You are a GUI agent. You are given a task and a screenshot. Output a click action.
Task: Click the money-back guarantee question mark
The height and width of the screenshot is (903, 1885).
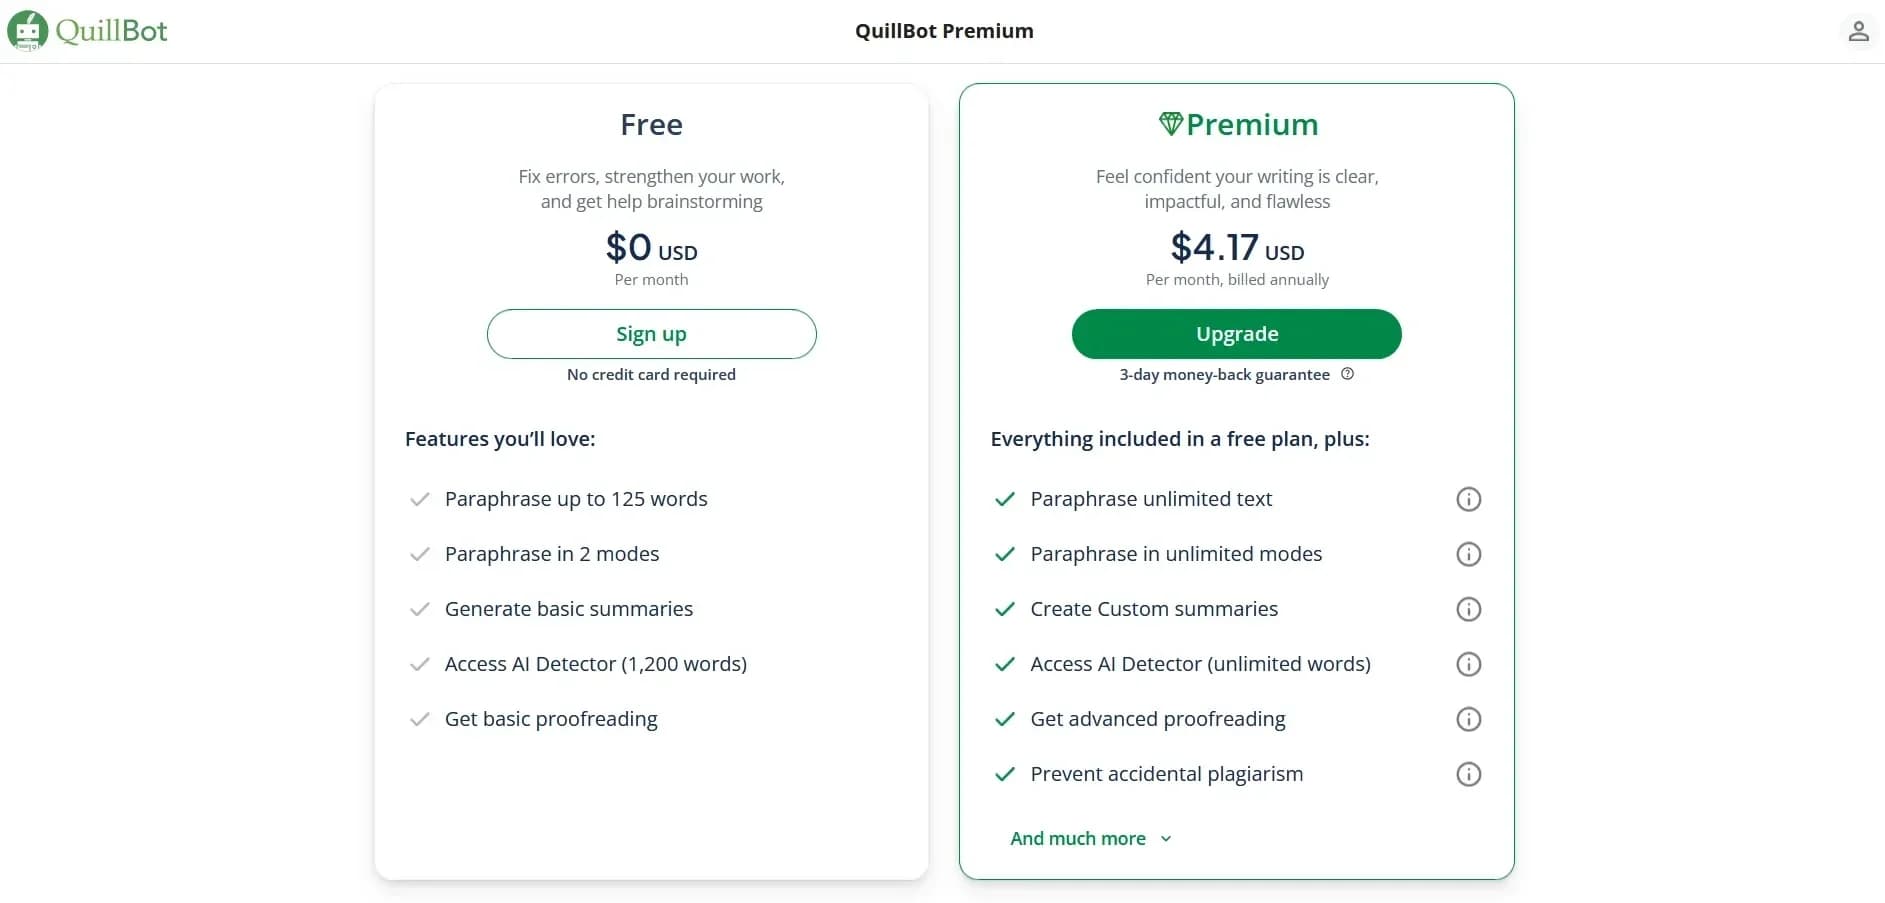pos(1347,374)
